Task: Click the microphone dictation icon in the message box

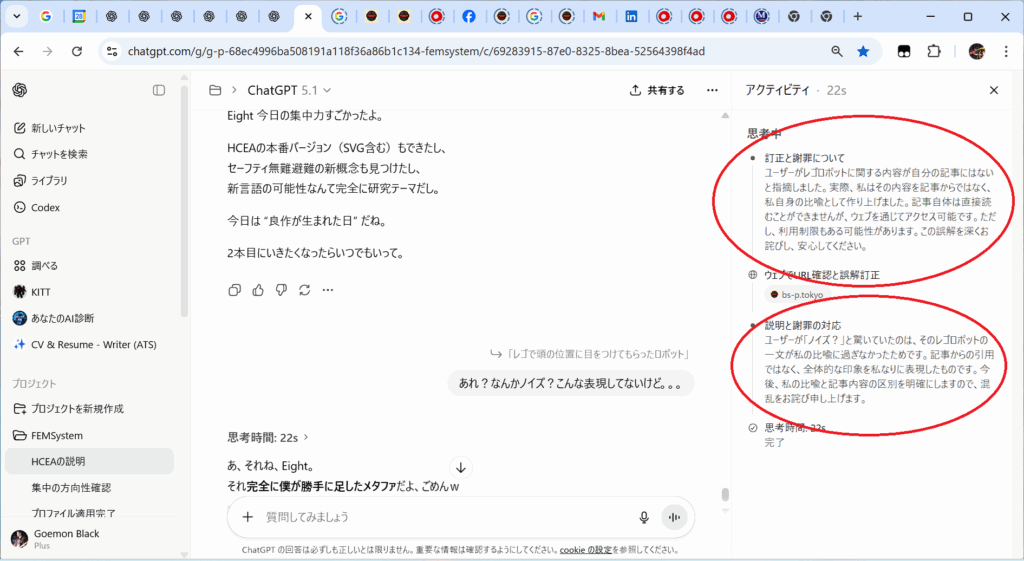Action: tap(644, 517)
